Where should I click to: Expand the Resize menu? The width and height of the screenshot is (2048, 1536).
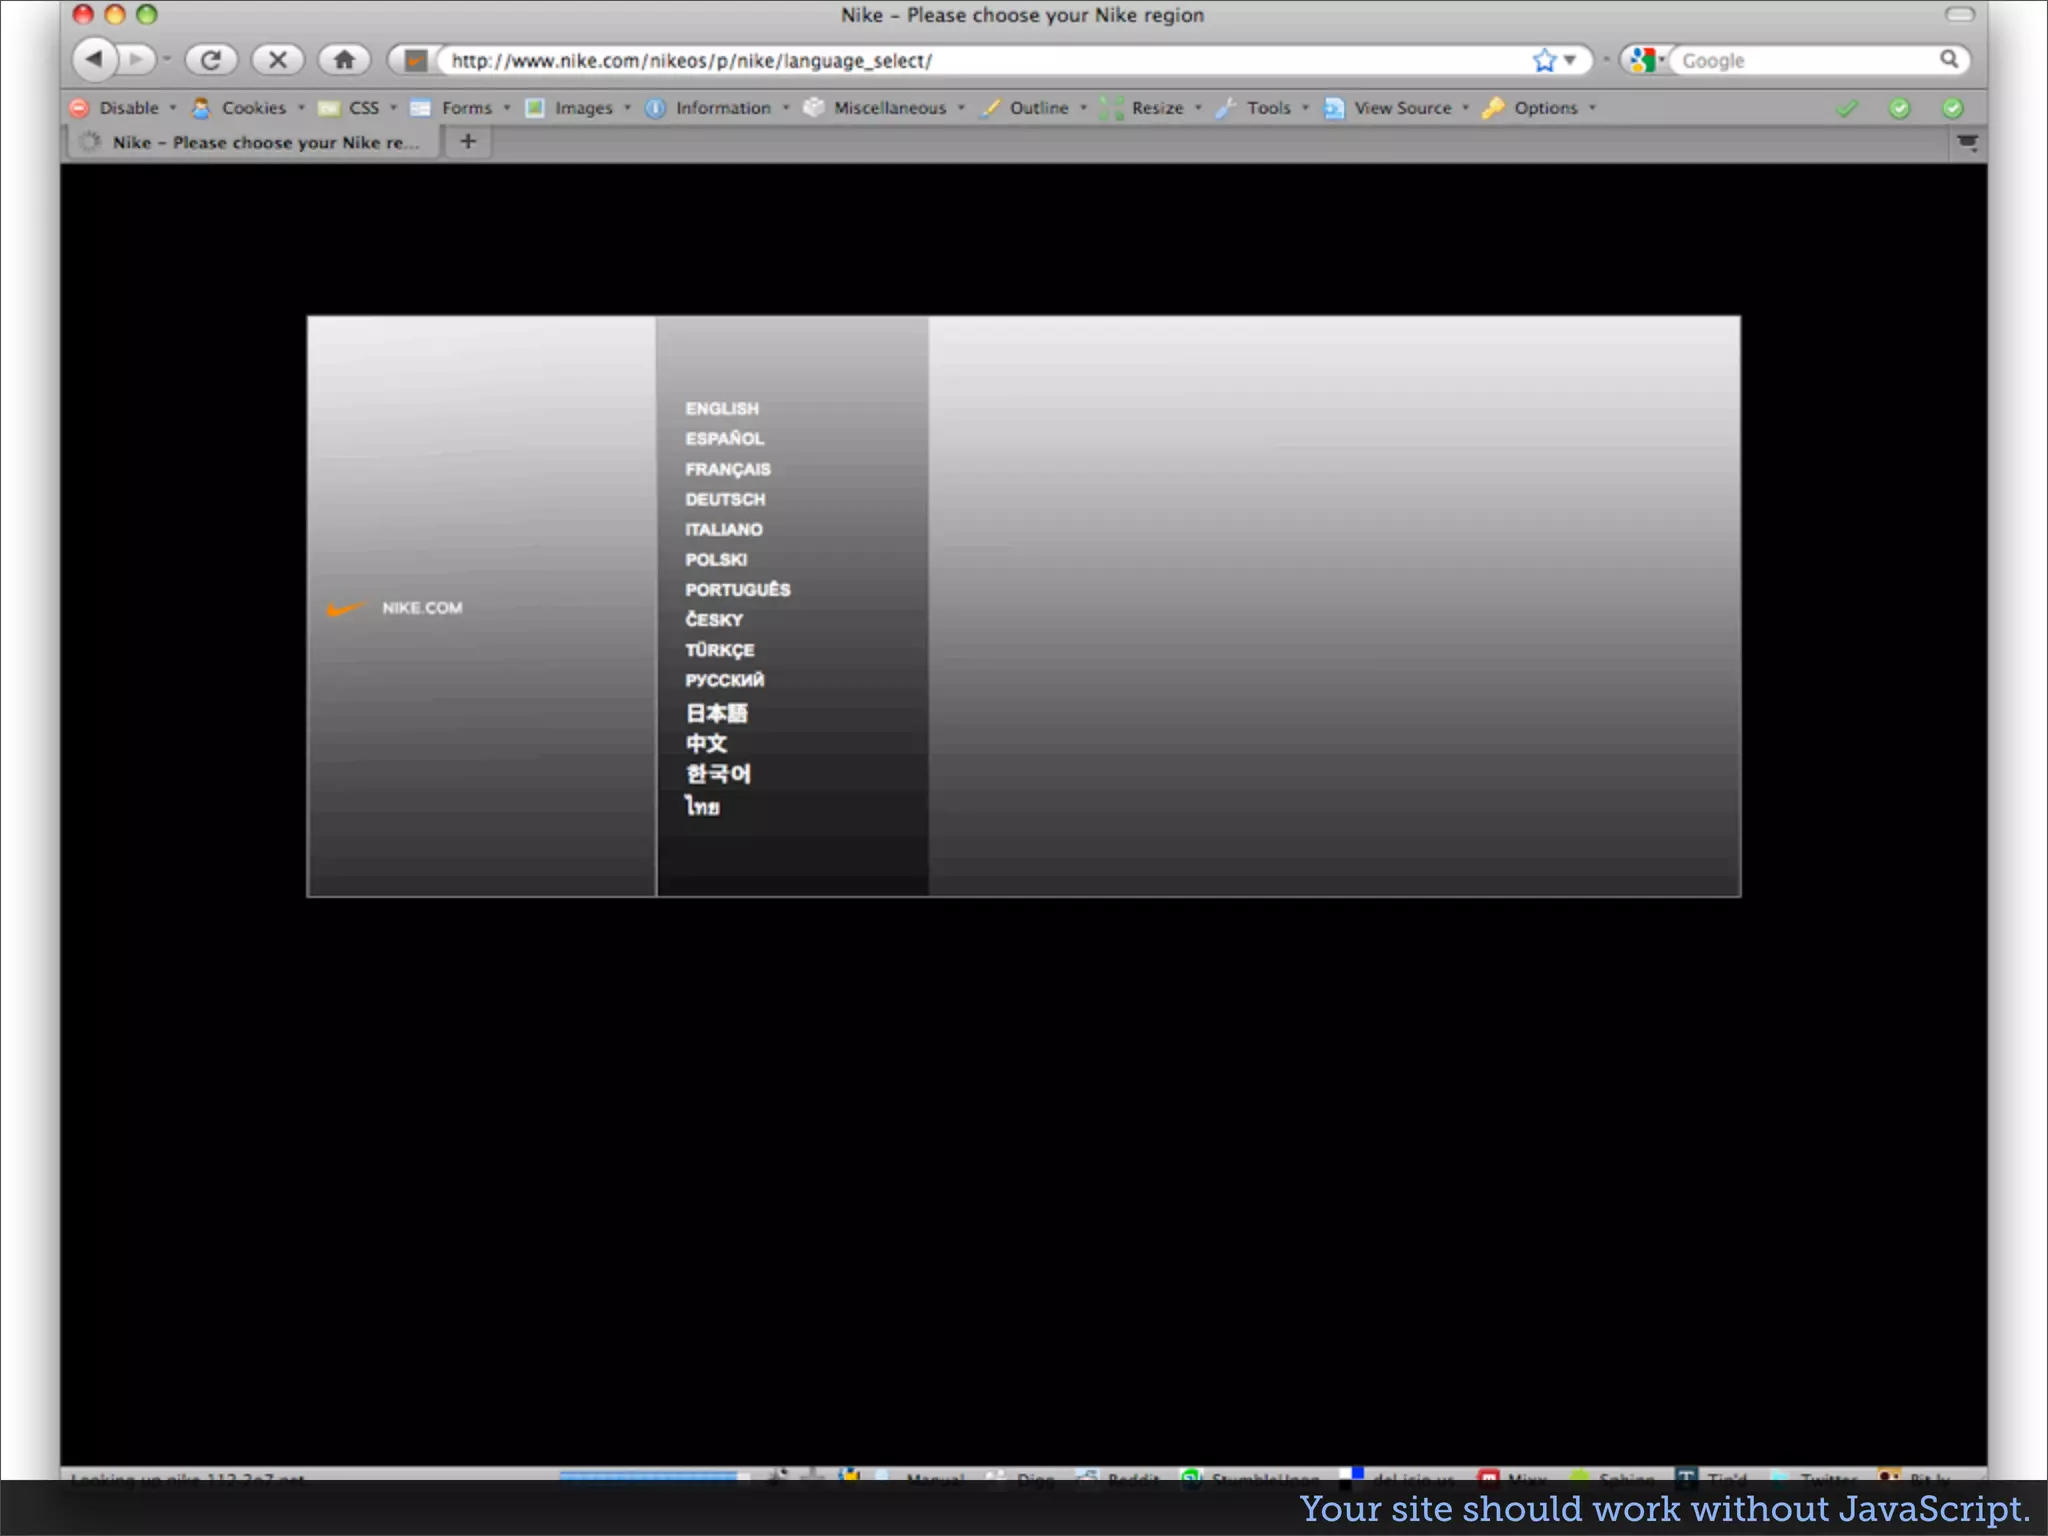pyautogui.click(x=1151, y=108)
